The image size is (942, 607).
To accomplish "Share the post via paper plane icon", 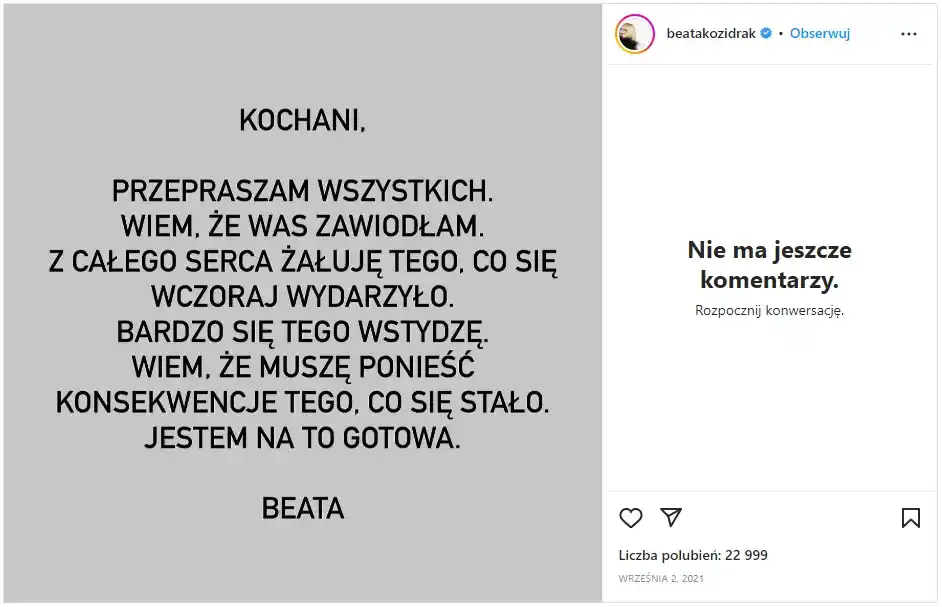I will tap(671, 517).
